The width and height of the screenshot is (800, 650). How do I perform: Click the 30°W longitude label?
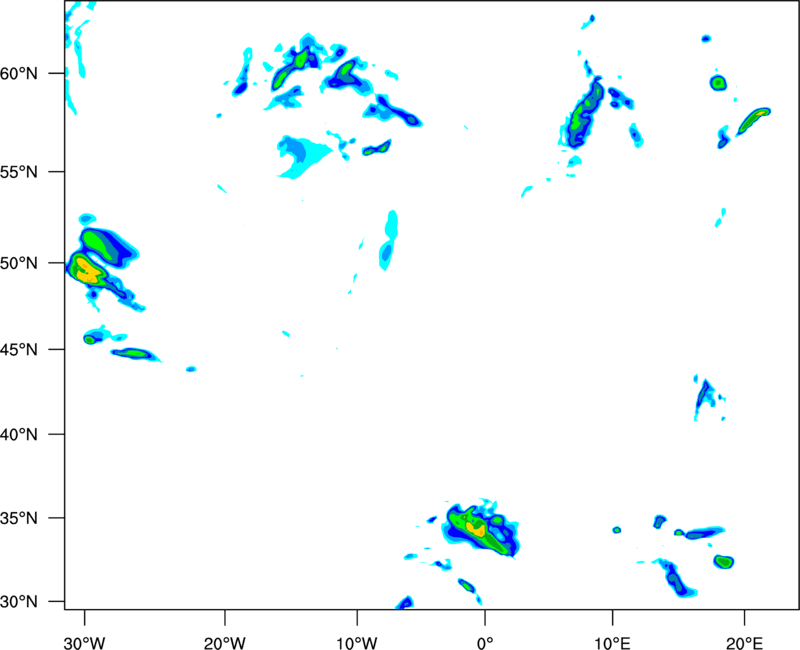click(85, 643)
